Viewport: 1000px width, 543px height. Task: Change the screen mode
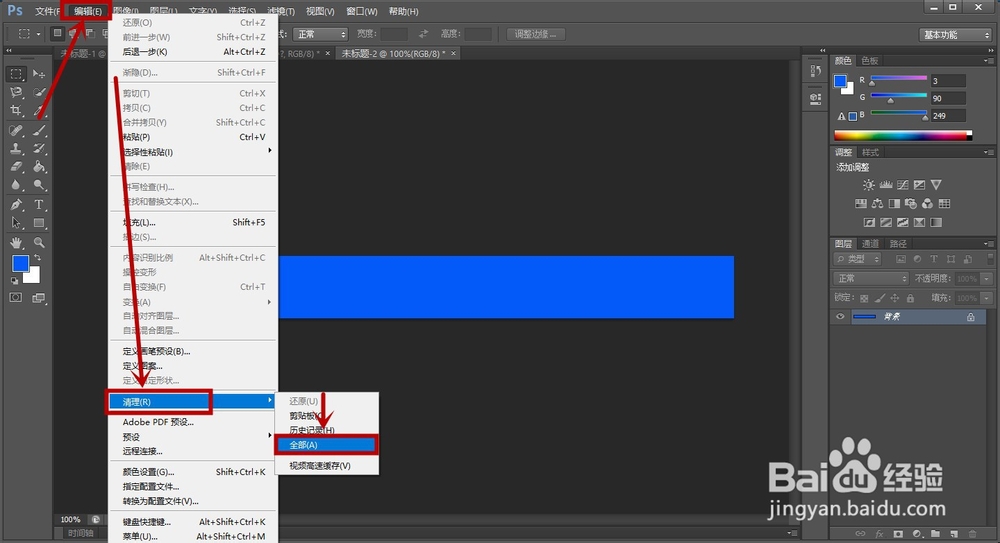click(39, 298)
